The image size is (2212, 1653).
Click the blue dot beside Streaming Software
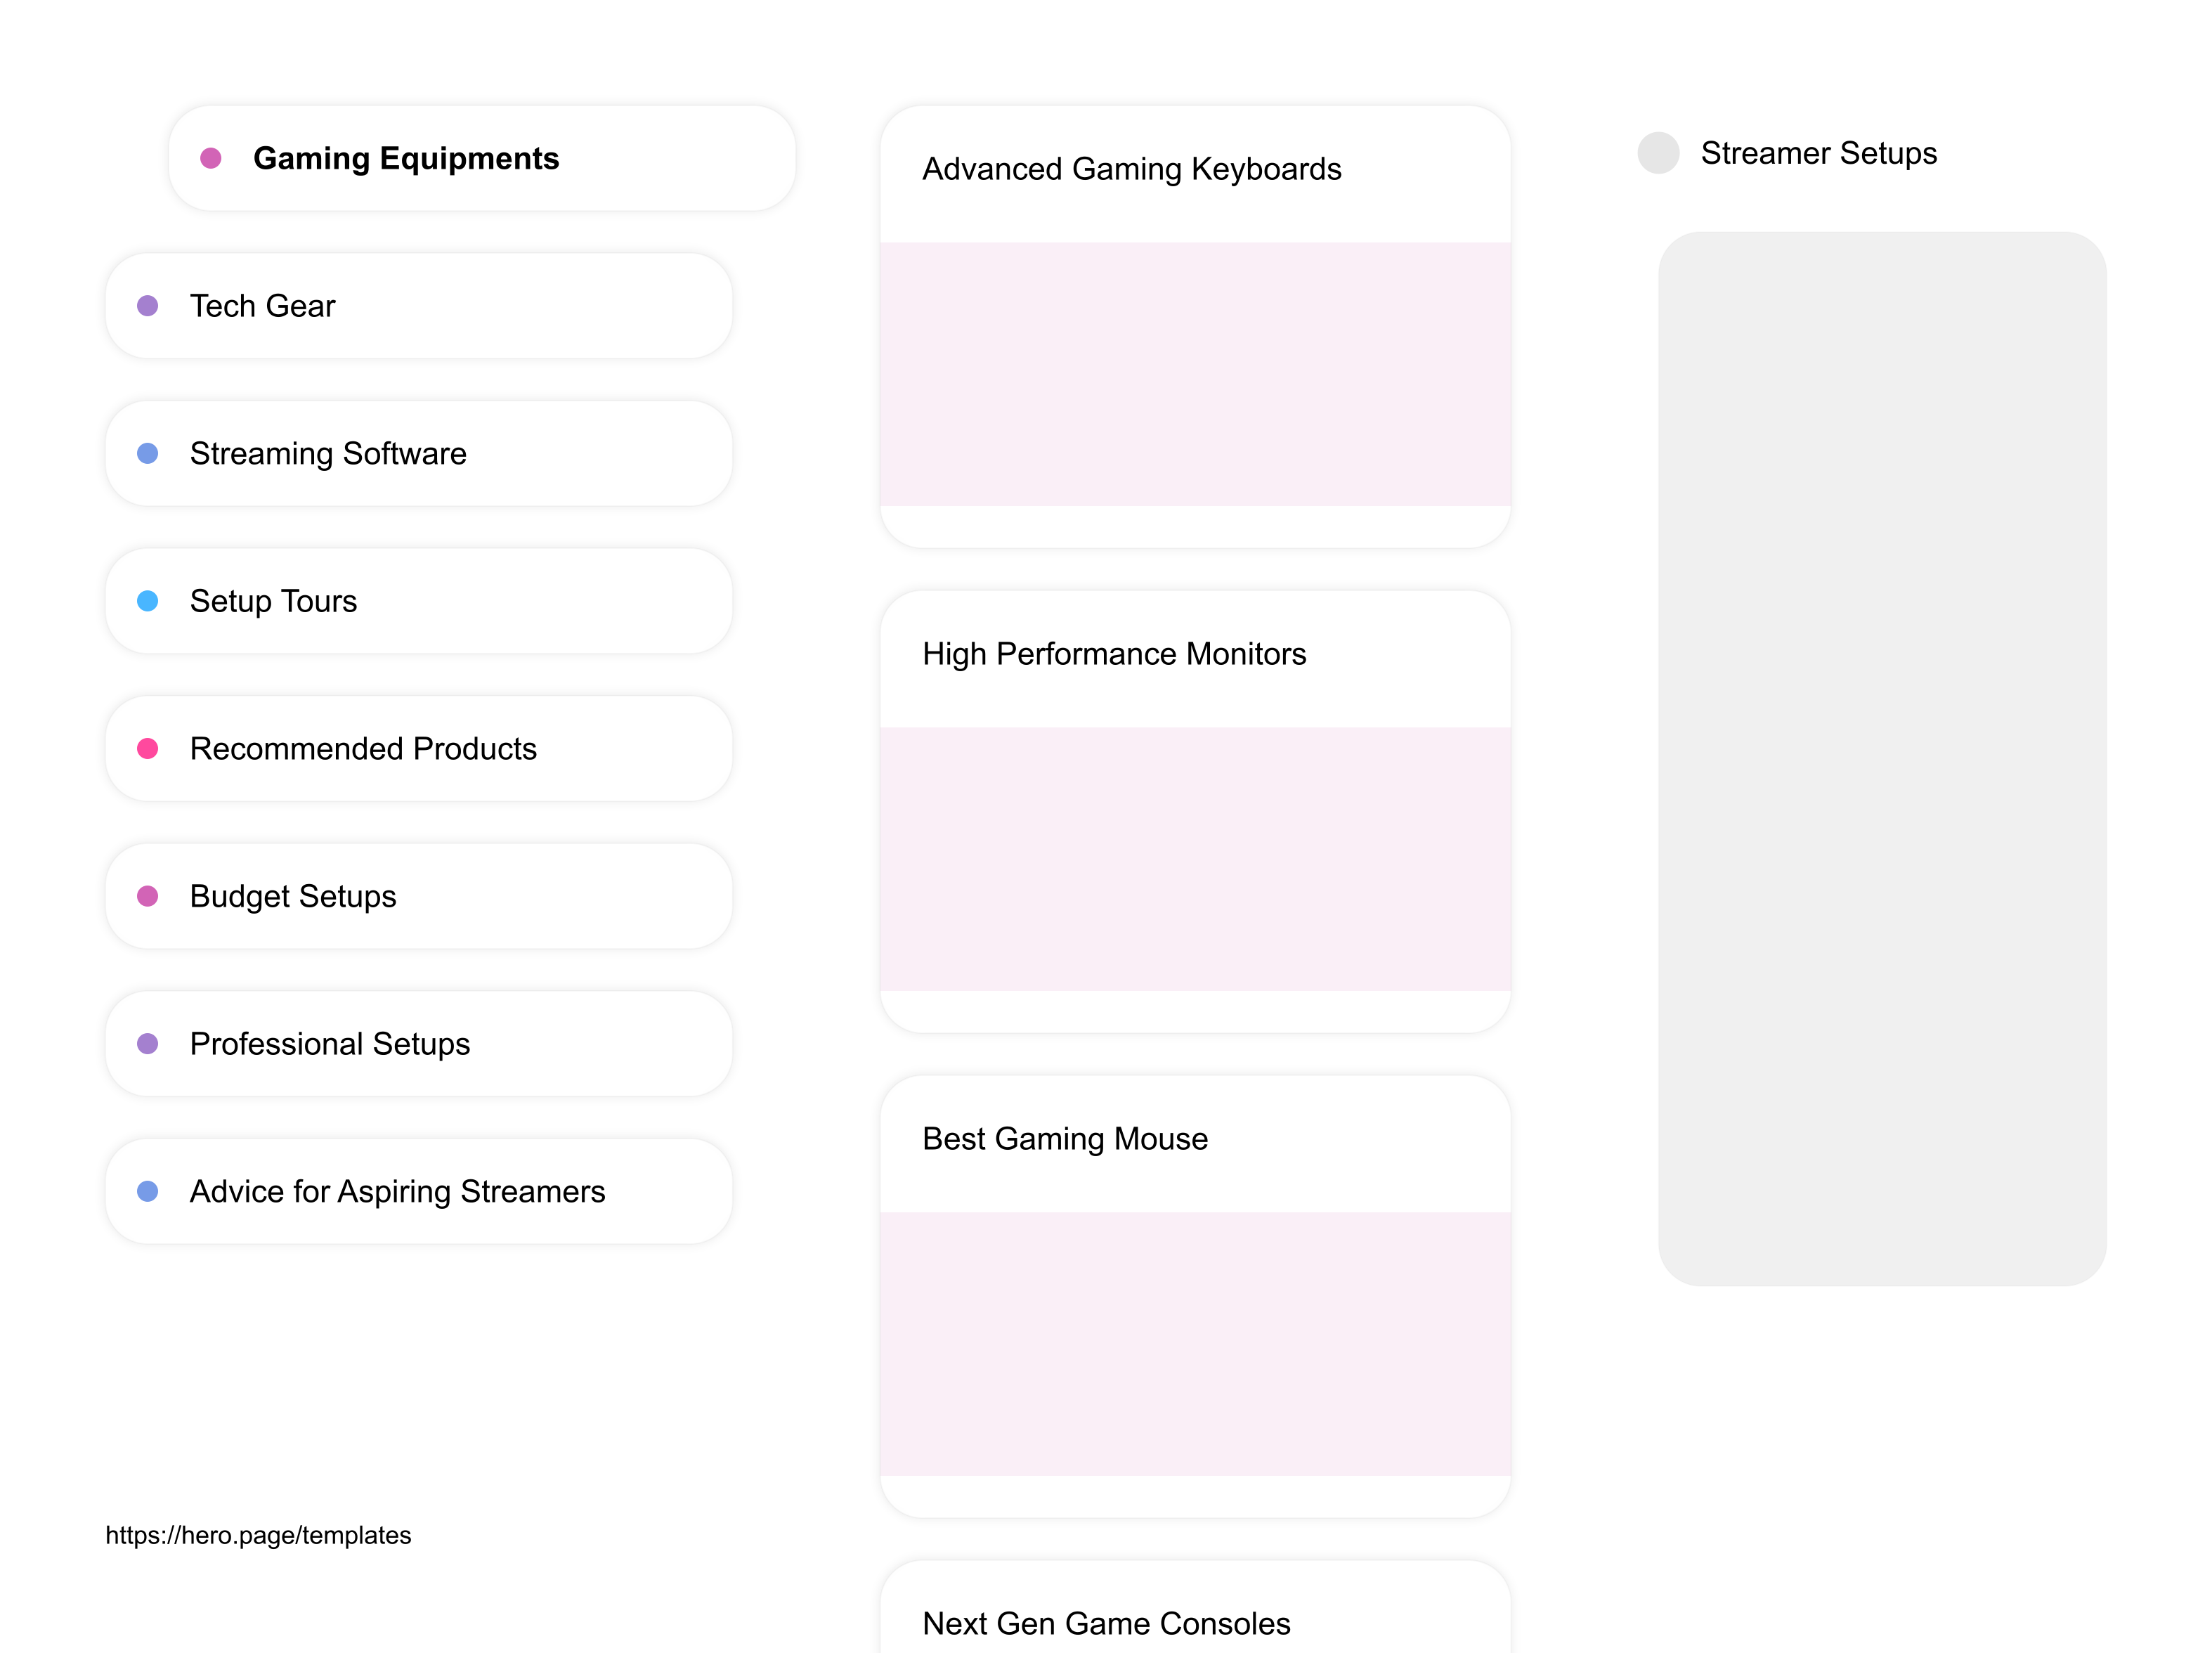[148, 453]
